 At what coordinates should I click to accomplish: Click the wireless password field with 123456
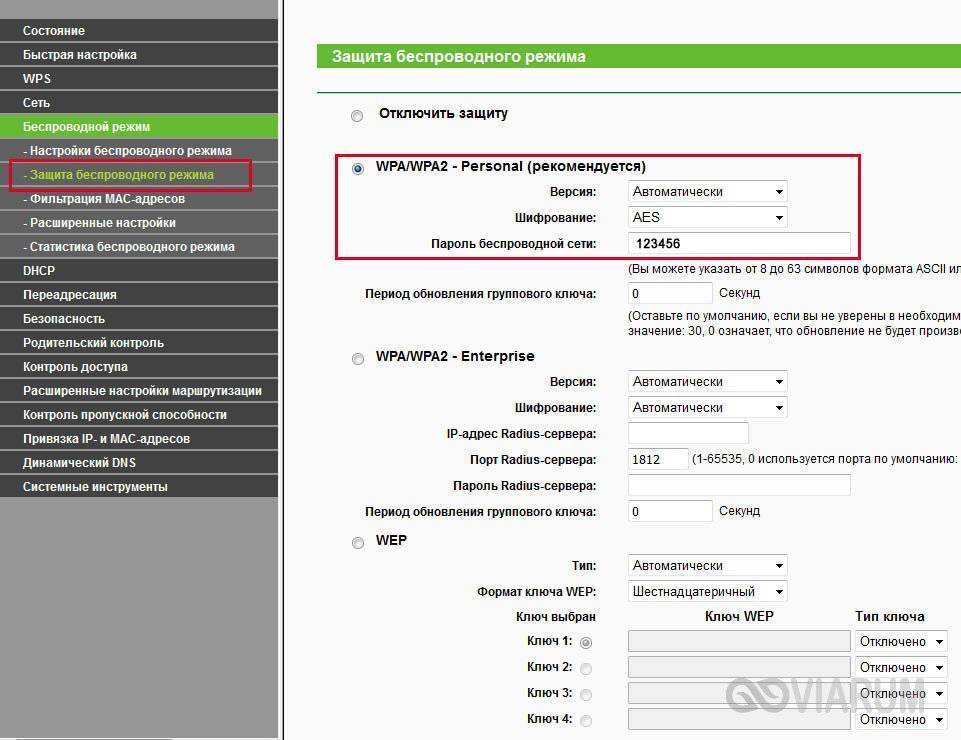point(738,243)
